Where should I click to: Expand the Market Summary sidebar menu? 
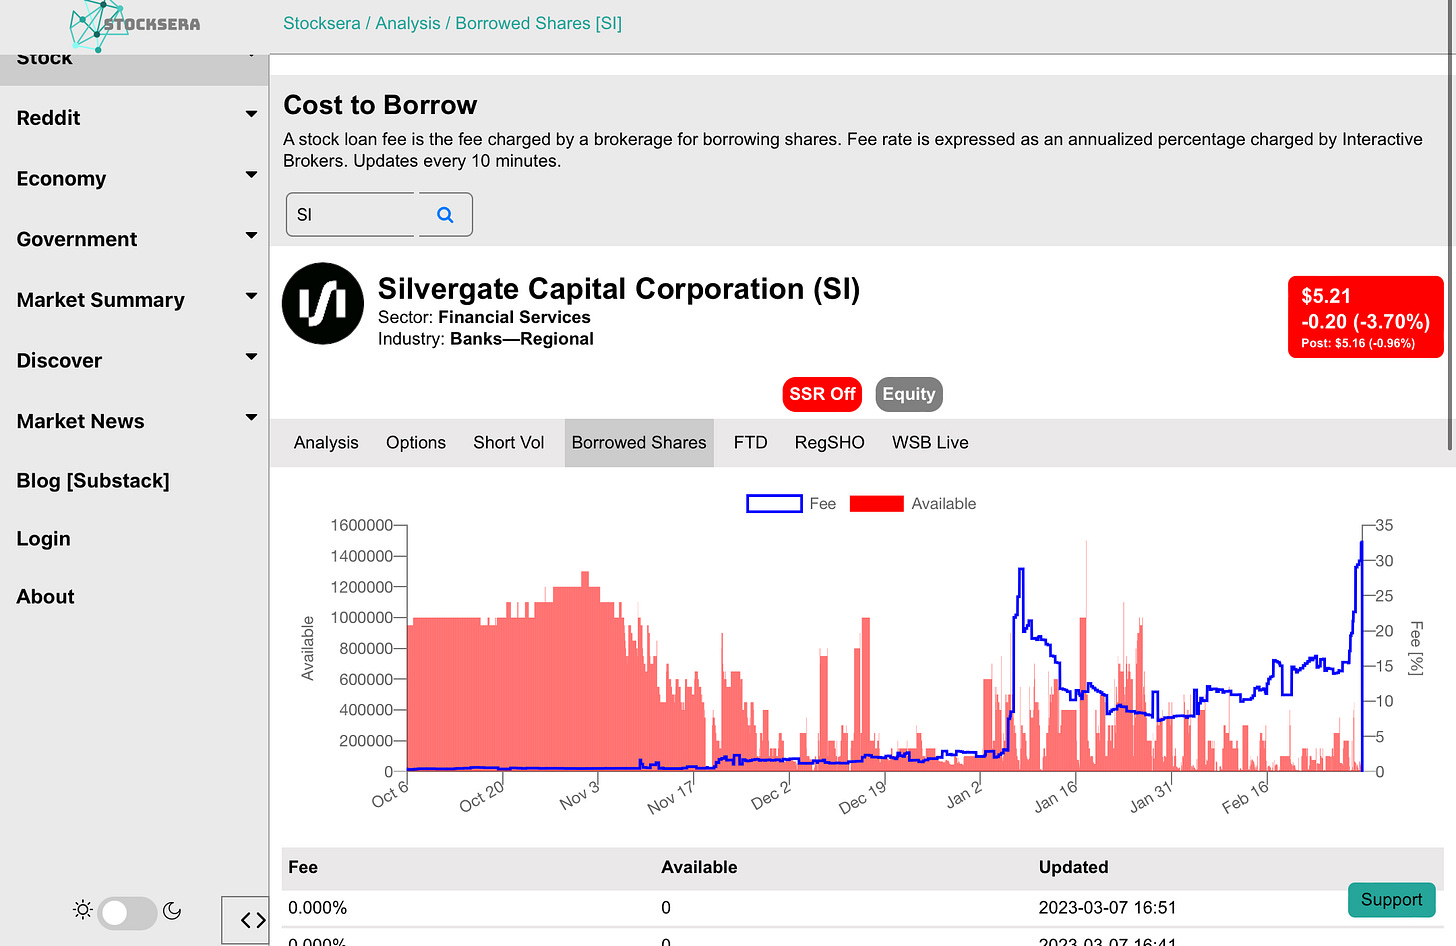[x=134, y=300]
